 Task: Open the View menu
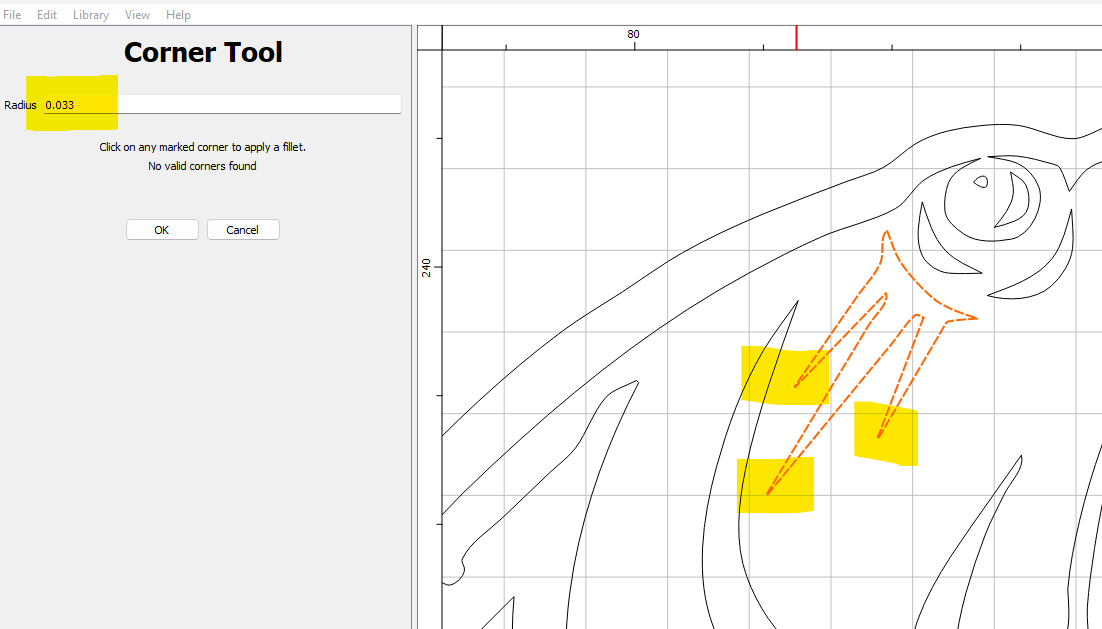click(x=138, y=15)
